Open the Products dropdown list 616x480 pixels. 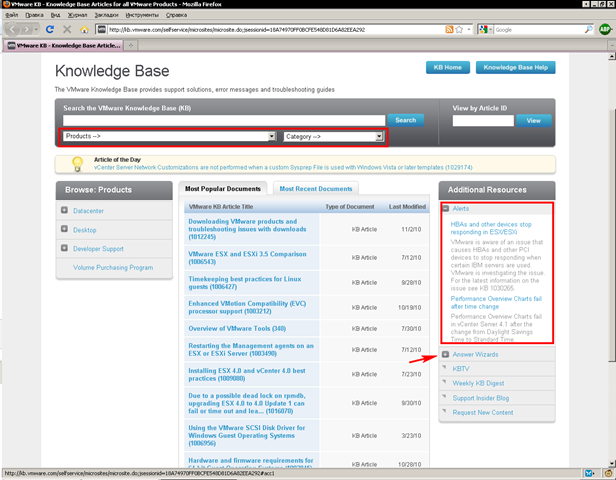pyautogui.click(x=170, y=136)
